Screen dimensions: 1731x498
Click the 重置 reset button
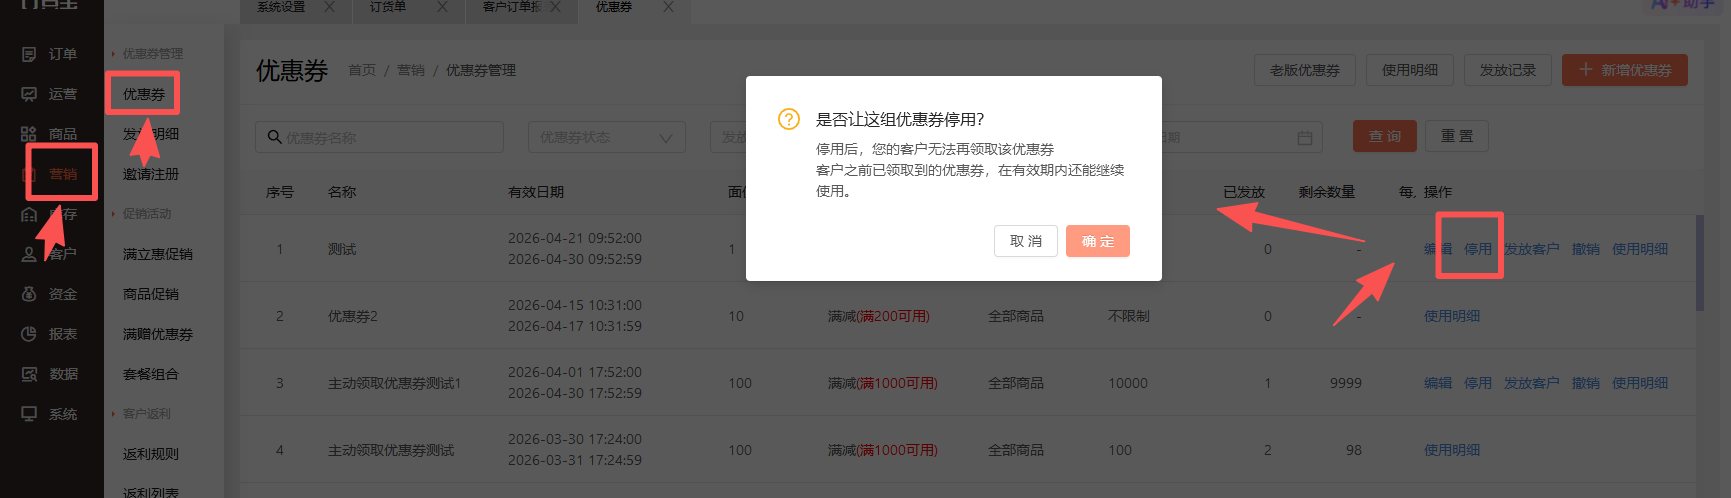pyautogui.click(x=1457, y=136)
